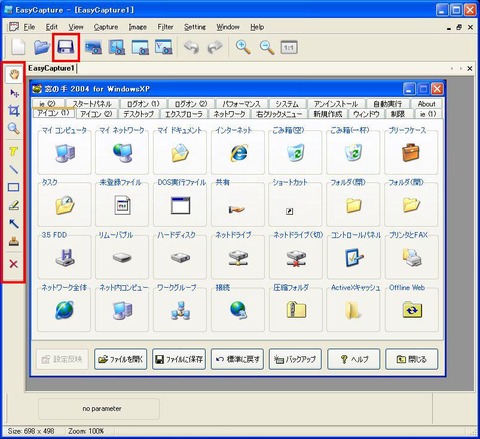Image resolution: width=480 pixels, height=439 pixels.
Task: Select the Crop tool
Action: pos(14,111)
